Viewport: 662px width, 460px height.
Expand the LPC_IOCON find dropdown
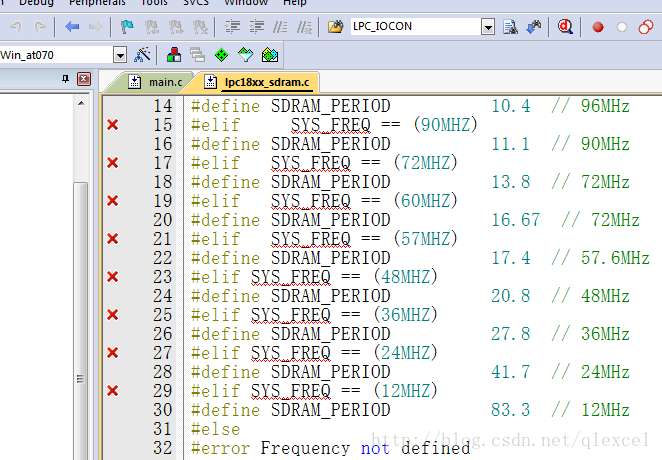[x=488, y=27]
